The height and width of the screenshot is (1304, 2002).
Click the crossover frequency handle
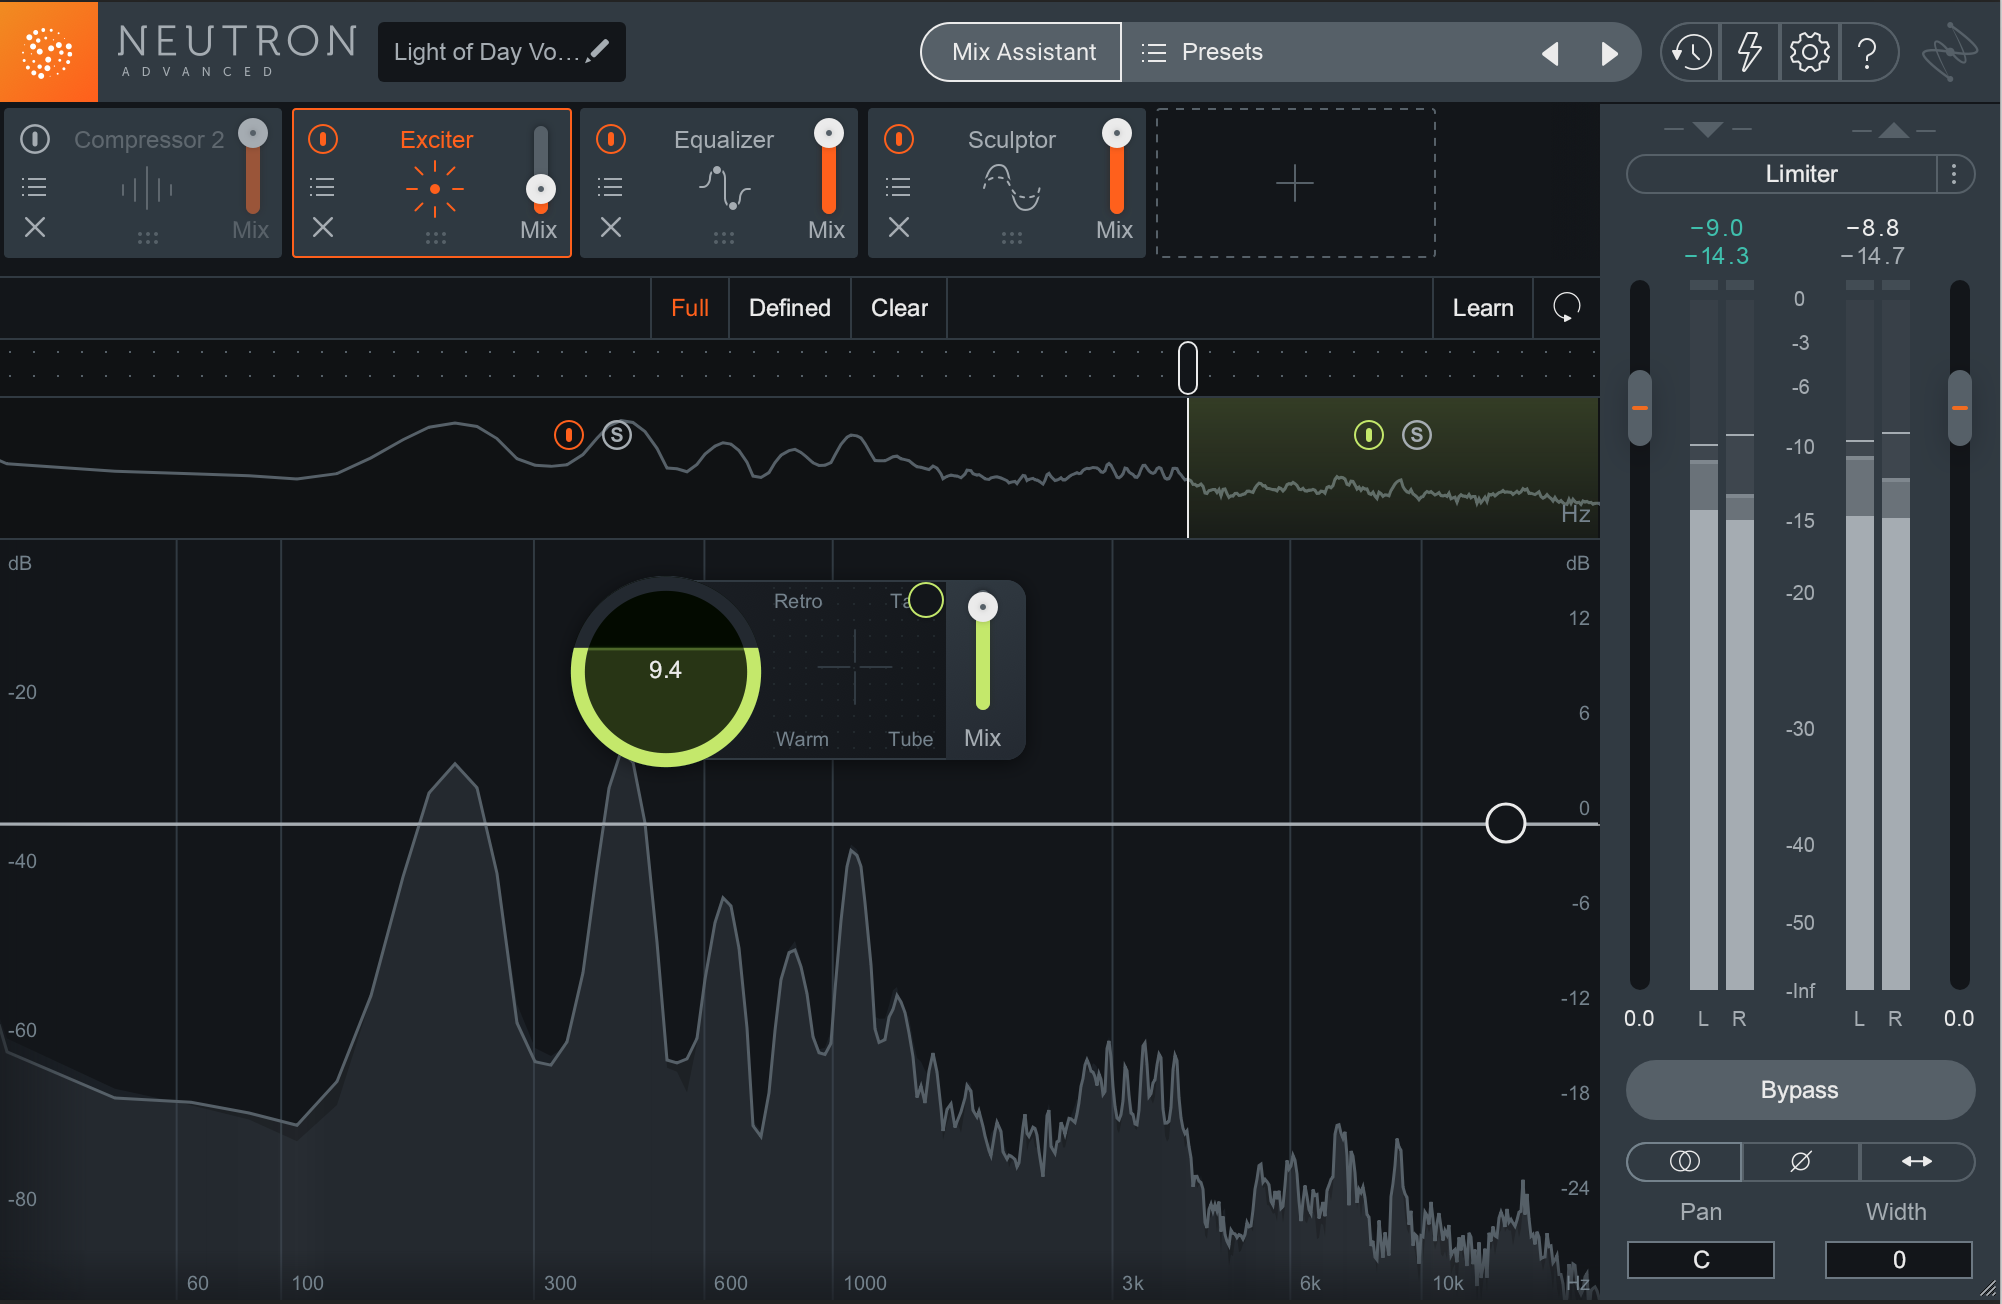[x=1187, y=368]
